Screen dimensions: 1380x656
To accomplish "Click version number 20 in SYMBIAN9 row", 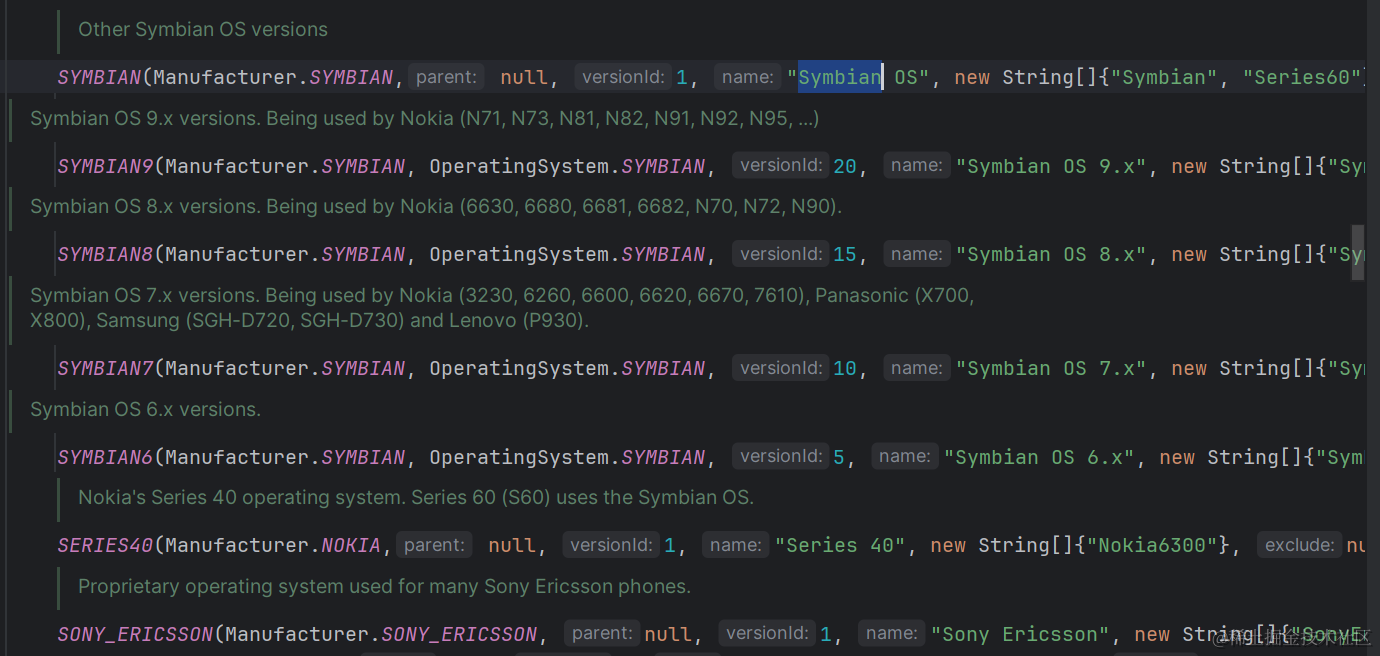I will pos(845,166).
